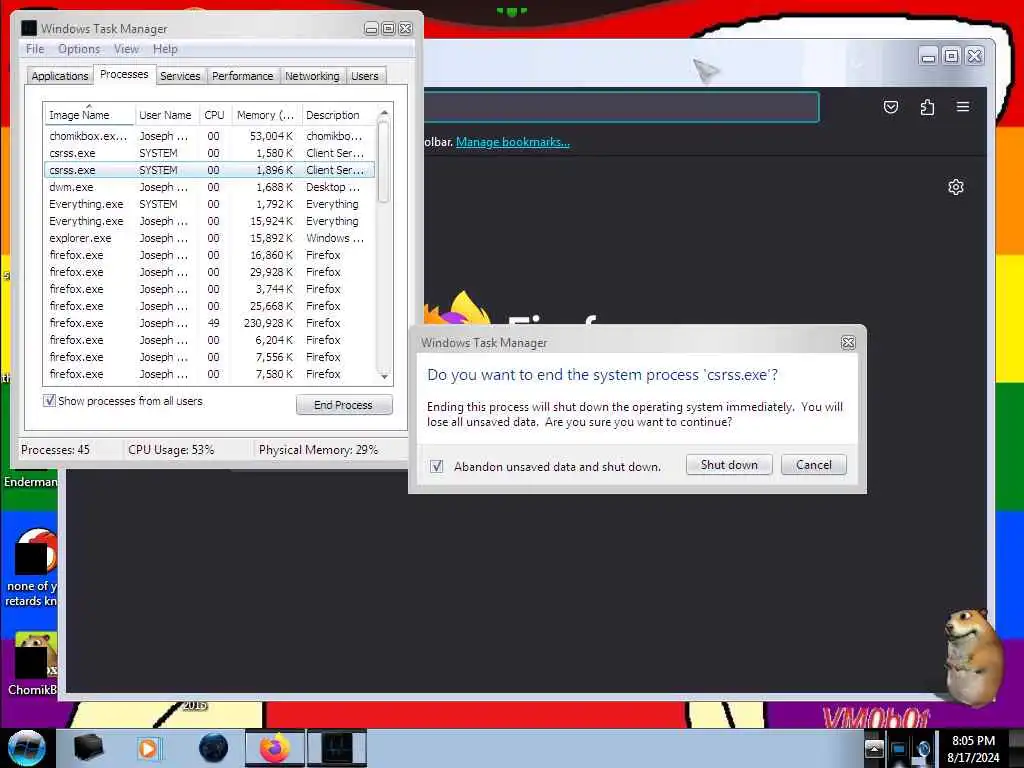Switch to the Networking tab

click(x=312, y=76)
